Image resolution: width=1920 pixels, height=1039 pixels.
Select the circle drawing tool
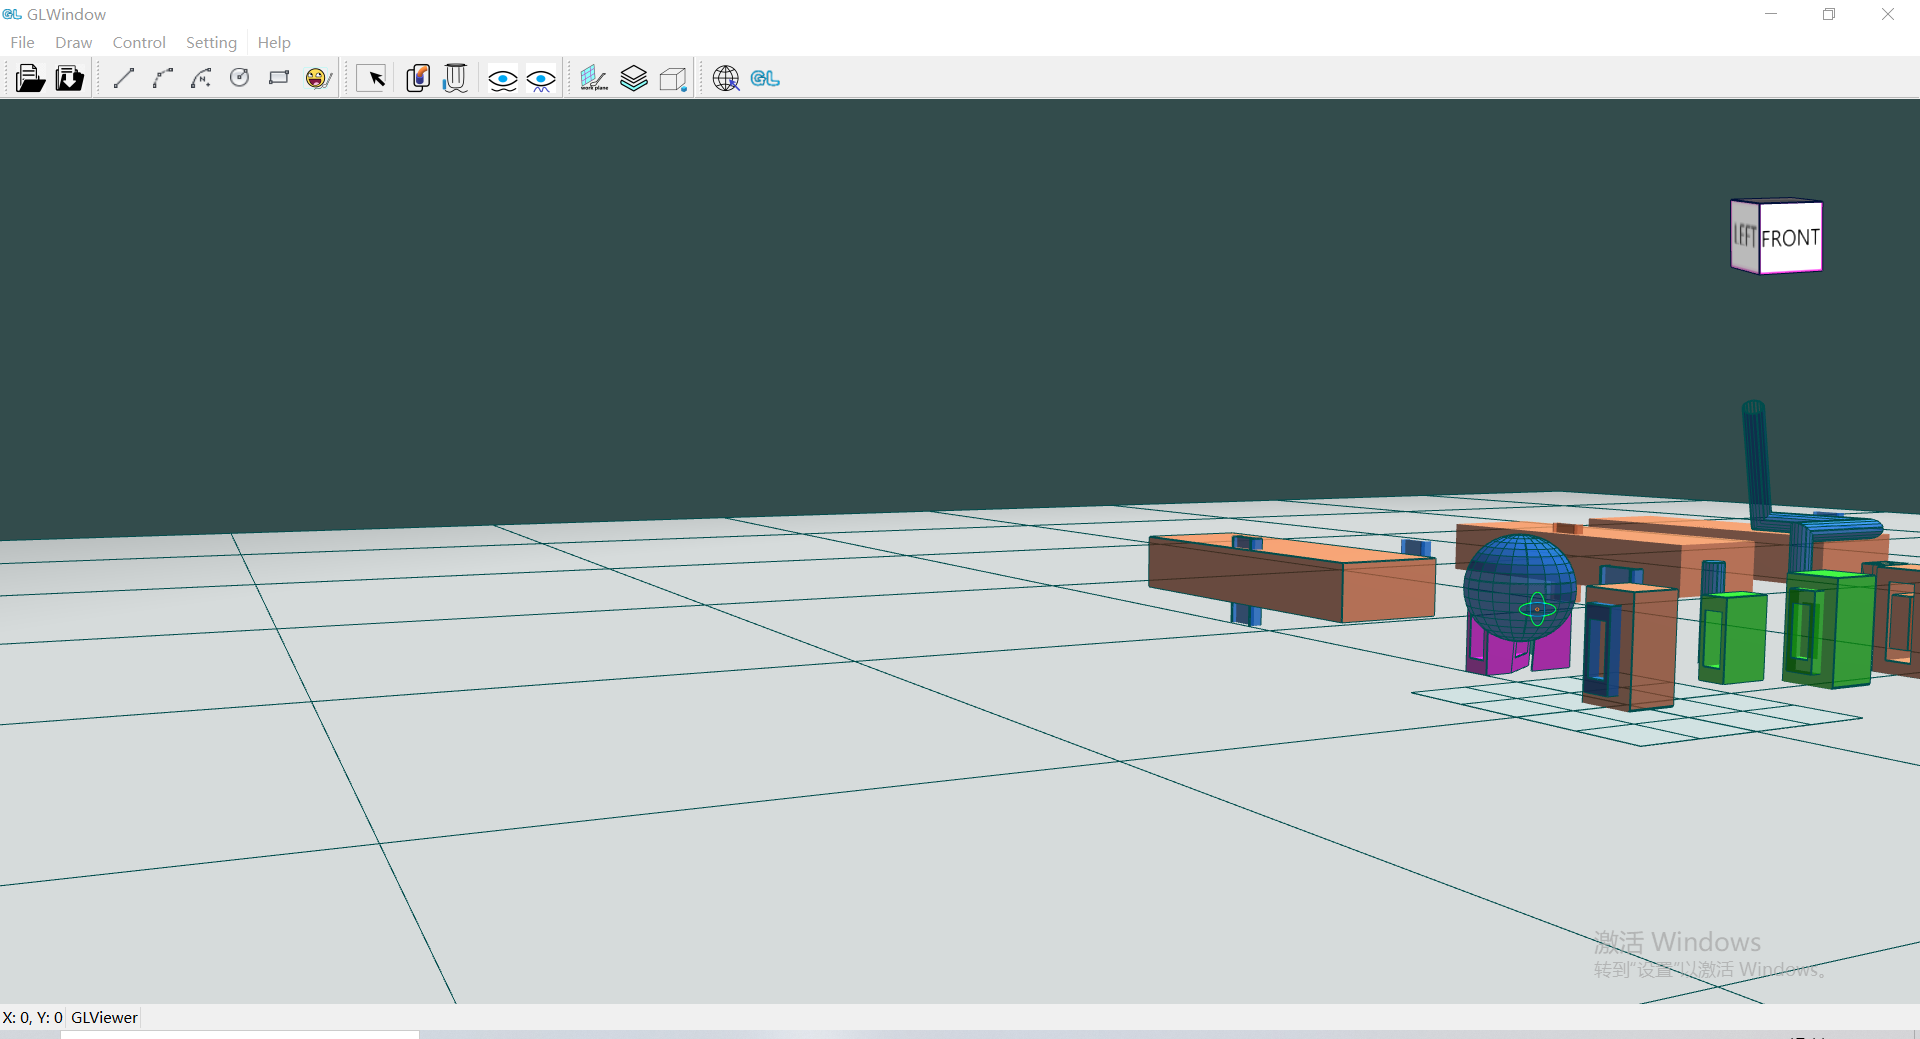click(240, 78)
